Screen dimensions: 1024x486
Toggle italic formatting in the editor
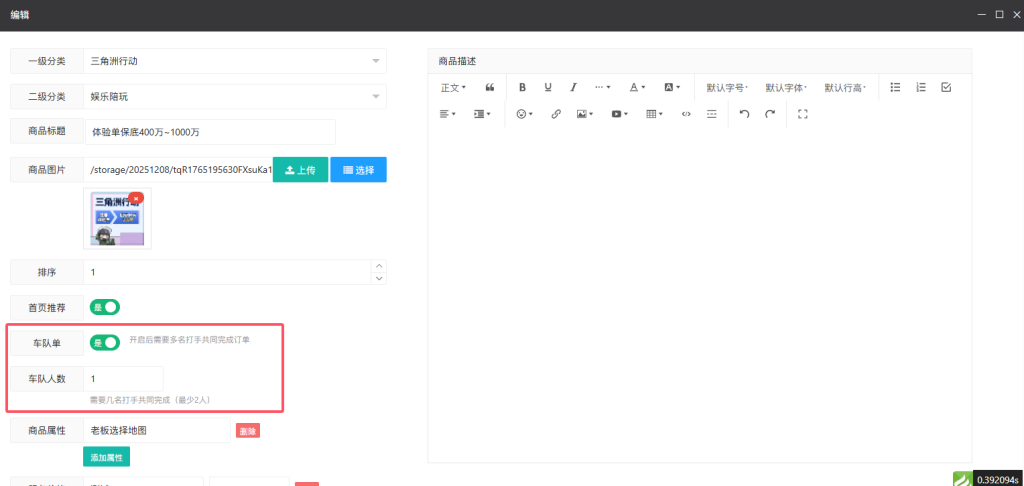(573, 87)
